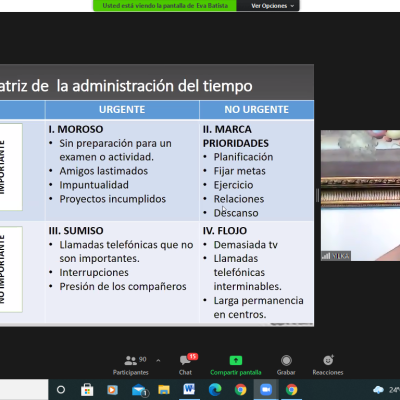This screenshot has height=400, width=400.
Task: Click the 'IV. FLOJO' heading
Action: [225, 231]
